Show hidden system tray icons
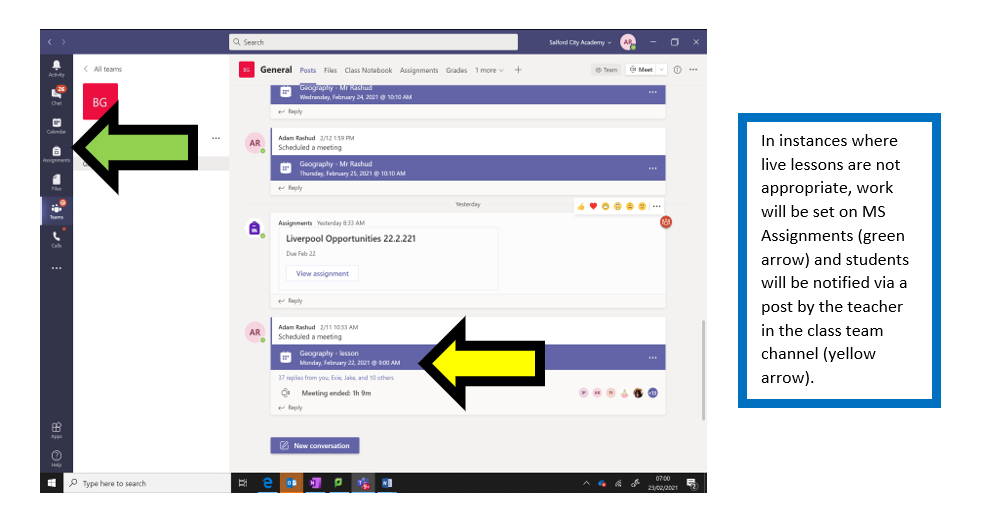Image resolution: width=990 pixels, height=519 pixels. [586, 484]
